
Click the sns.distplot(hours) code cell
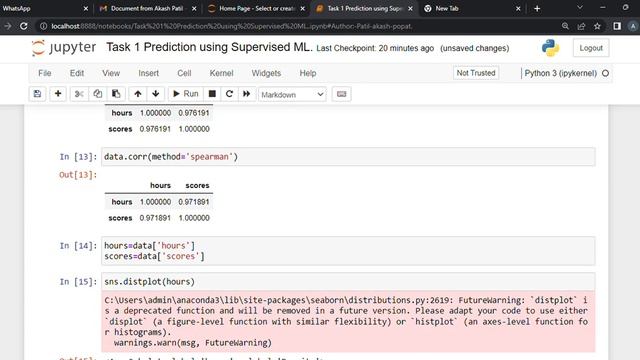coord(348,282)
